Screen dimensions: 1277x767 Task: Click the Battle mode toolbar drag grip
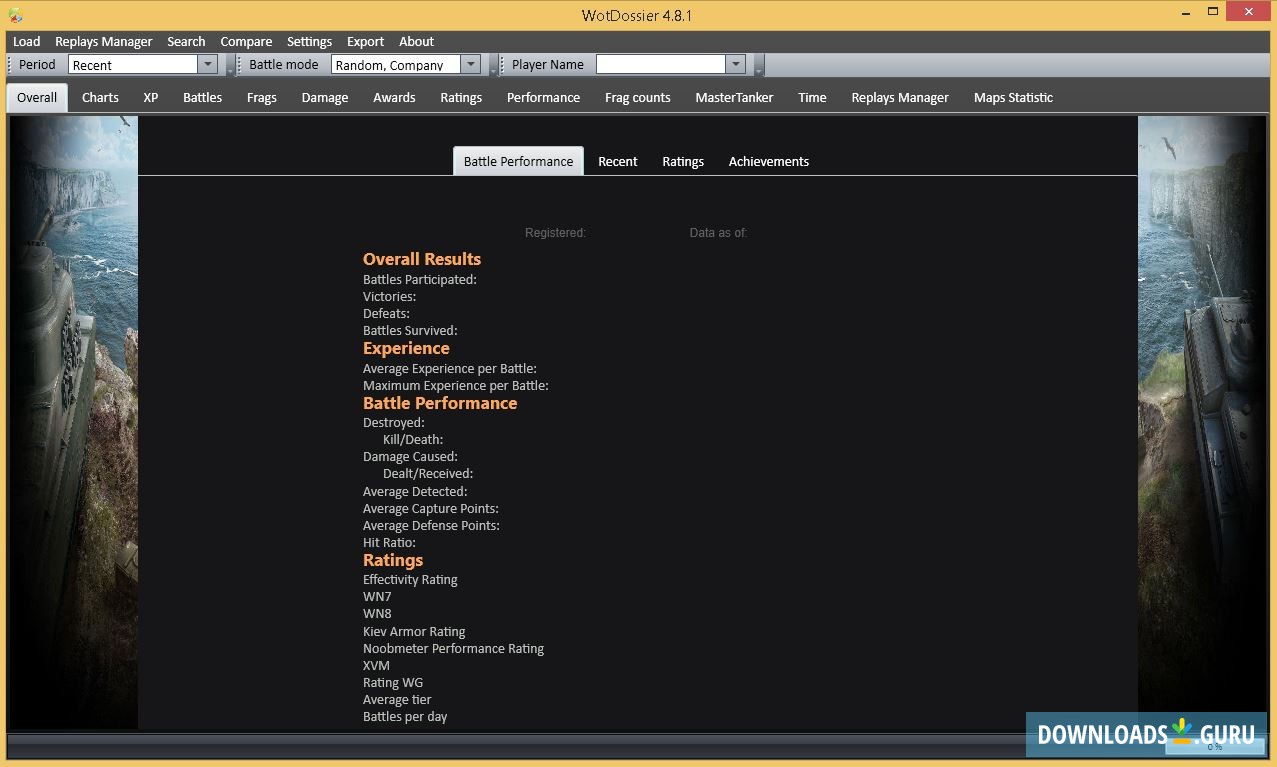(241, 65)
